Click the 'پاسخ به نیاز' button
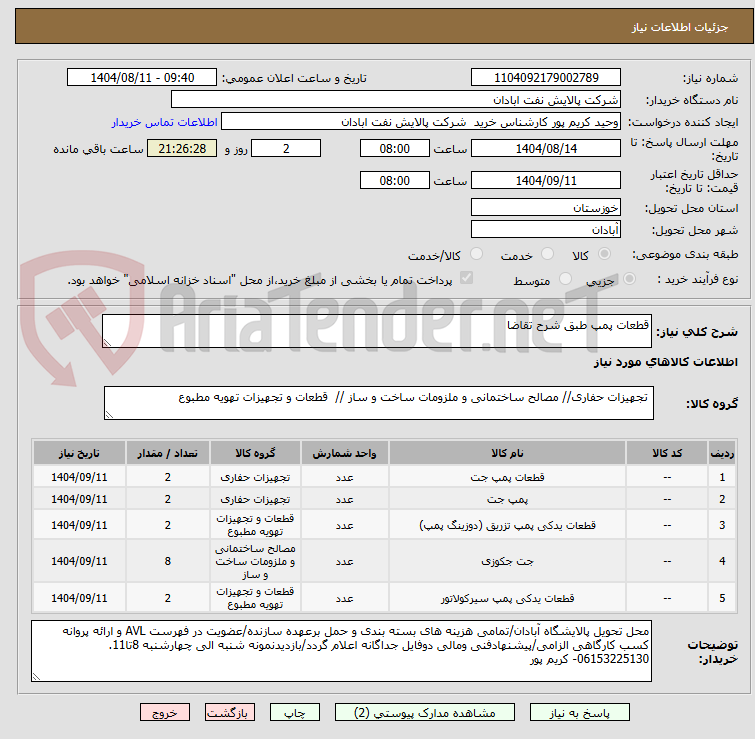Screen dimensions: 755x739 click(579, 713)
